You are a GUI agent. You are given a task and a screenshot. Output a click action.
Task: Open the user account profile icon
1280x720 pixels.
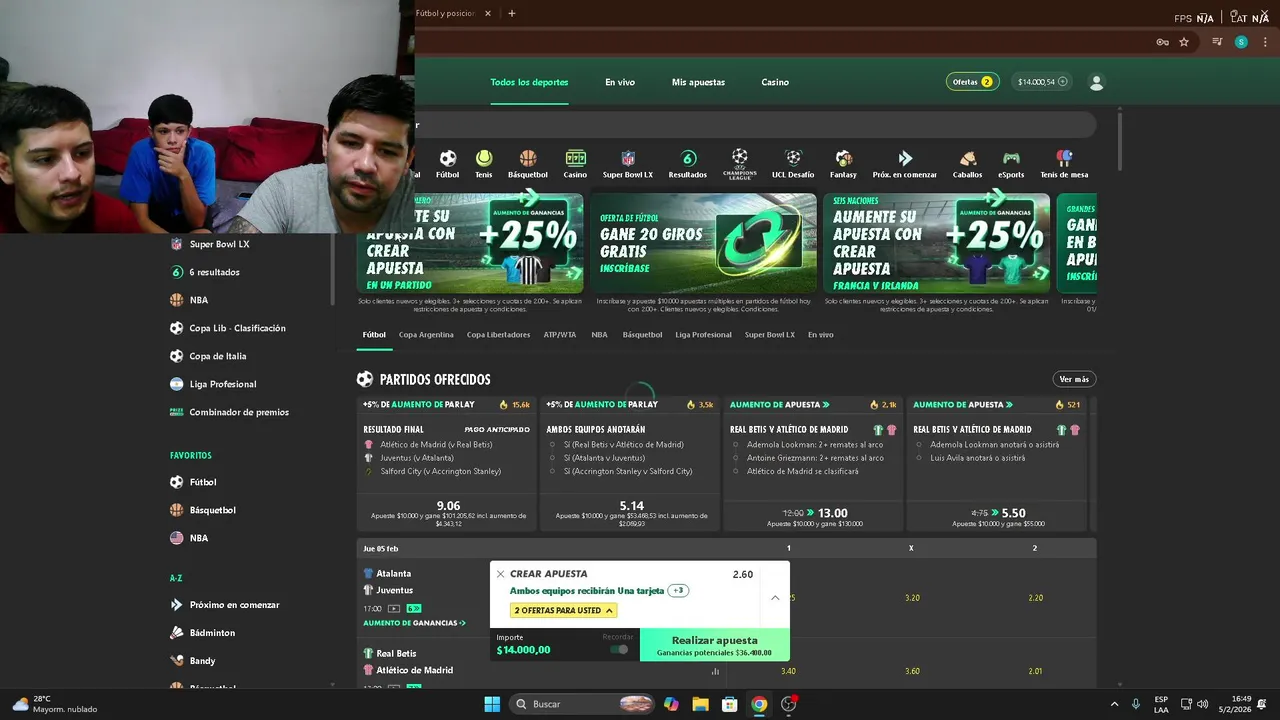tap(1096, 82)
